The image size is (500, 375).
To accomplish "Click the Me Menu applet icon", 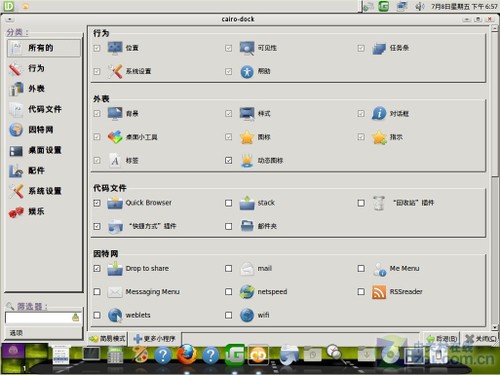I will 379,269.
